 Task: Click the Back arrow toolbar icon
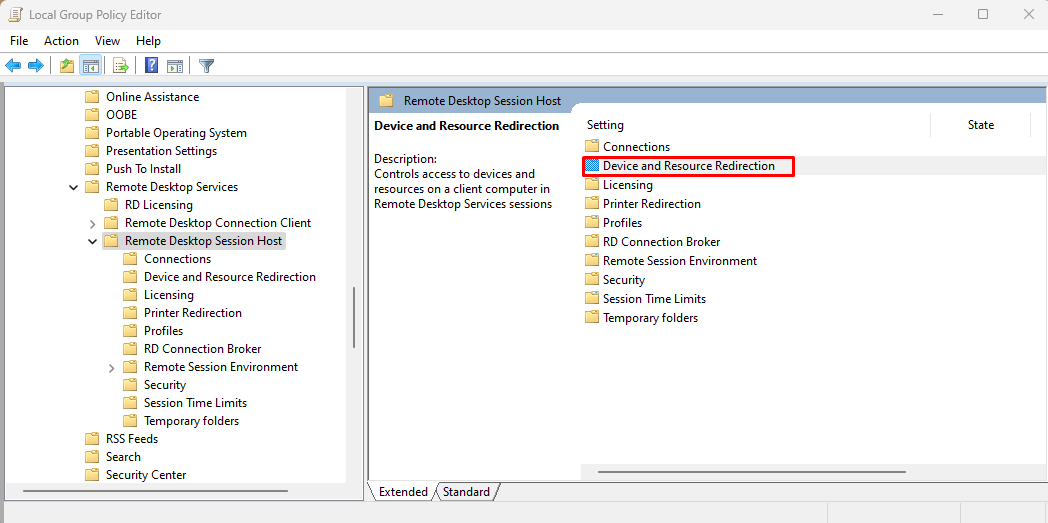(13, 65)
